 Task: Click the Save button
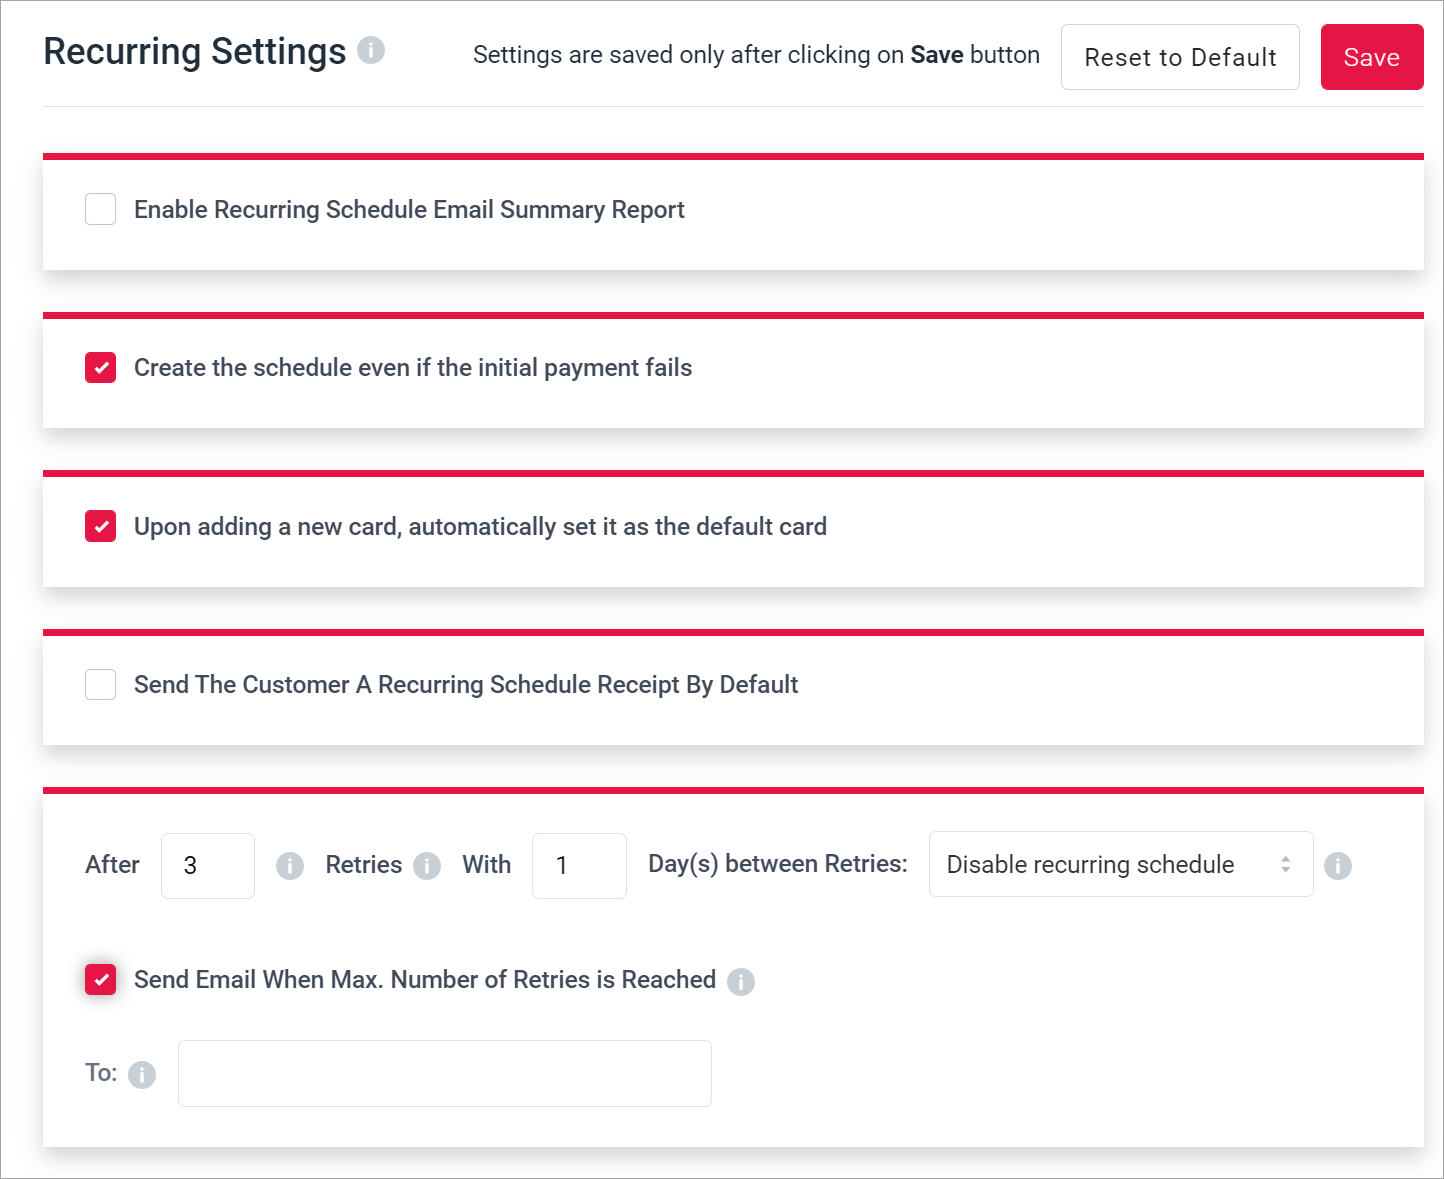pos(1372,57)
